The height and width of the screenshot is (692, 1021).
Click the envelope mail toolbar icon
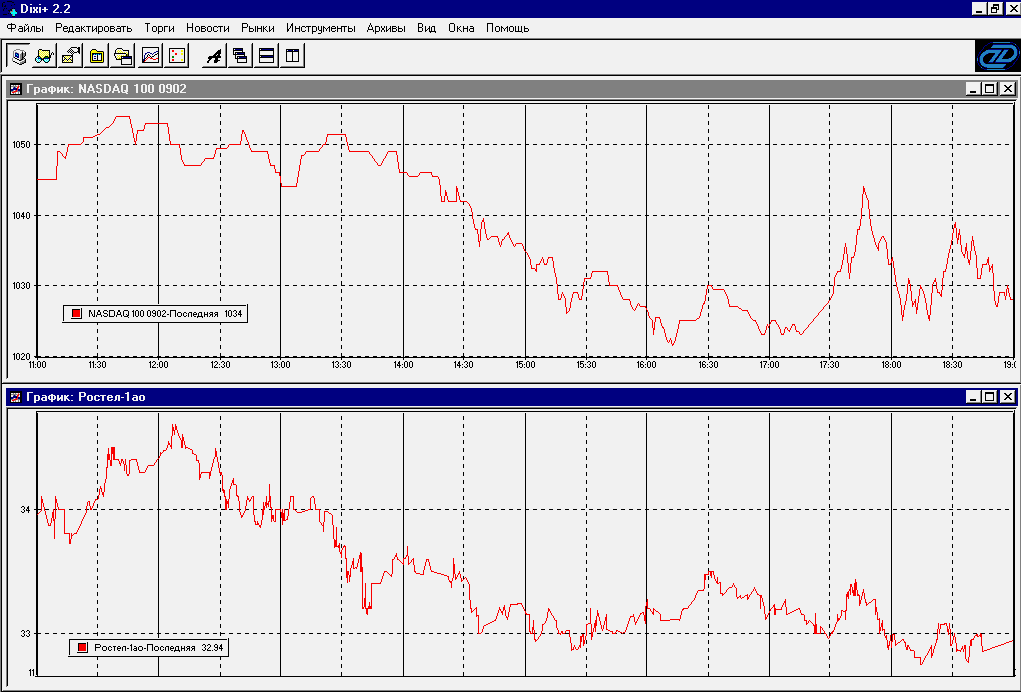tap(70, 56)
